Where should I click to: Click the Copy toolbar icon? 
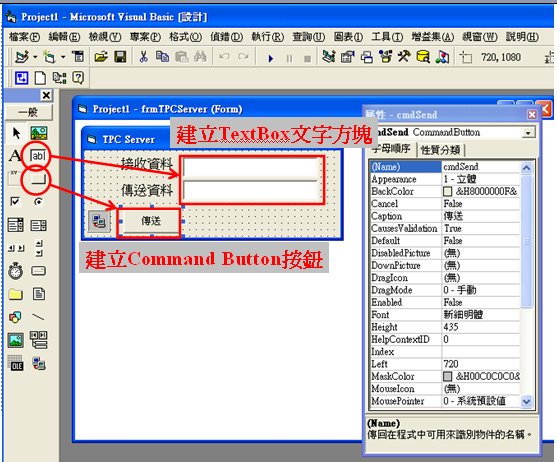[x=163, y=57]
